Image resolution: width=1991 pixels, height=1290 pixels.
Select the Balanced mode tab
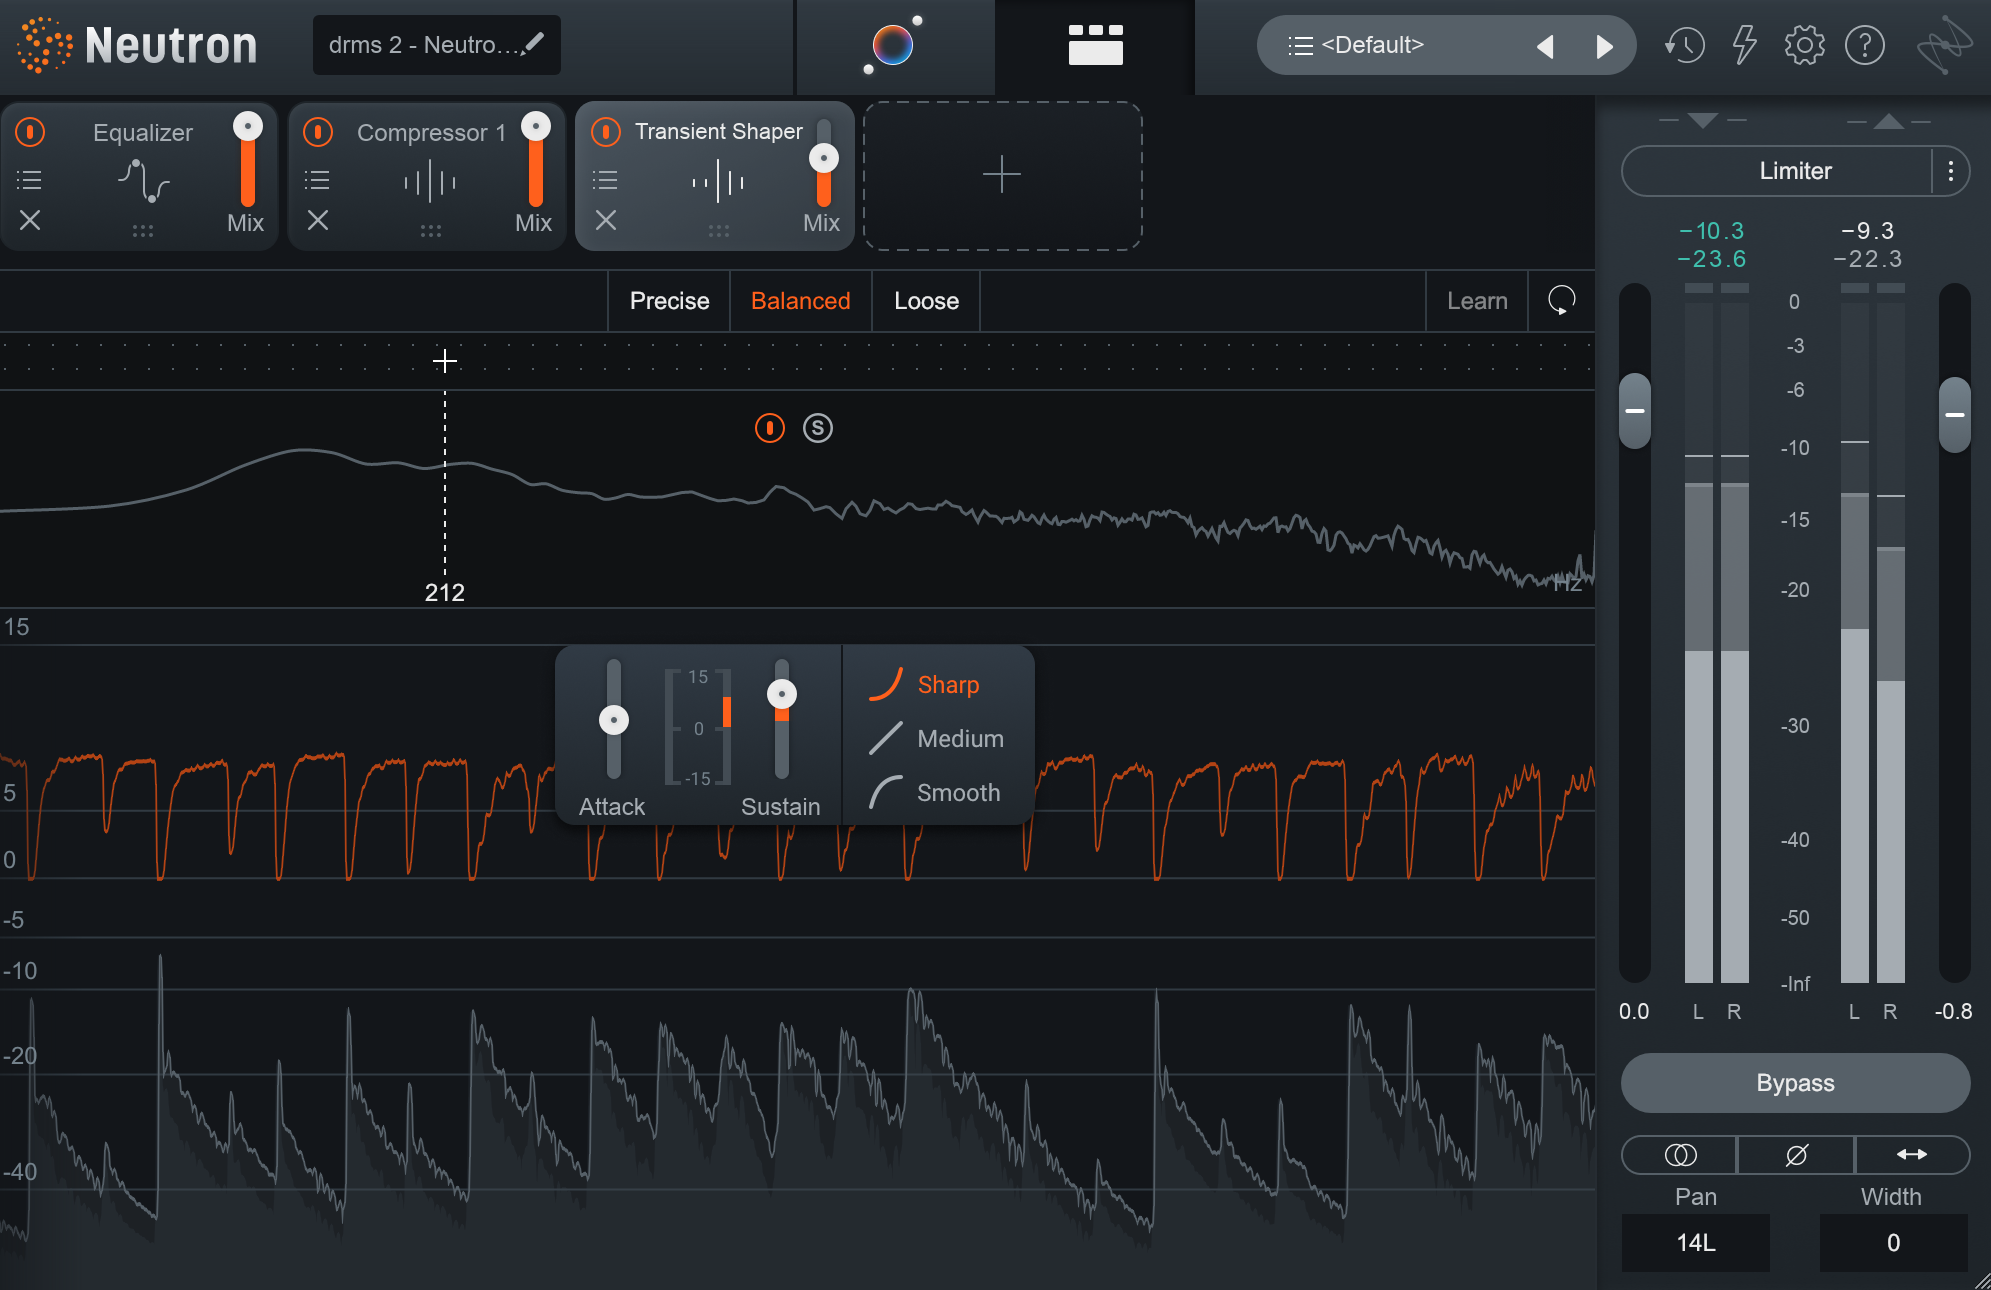tap(800, 301)
